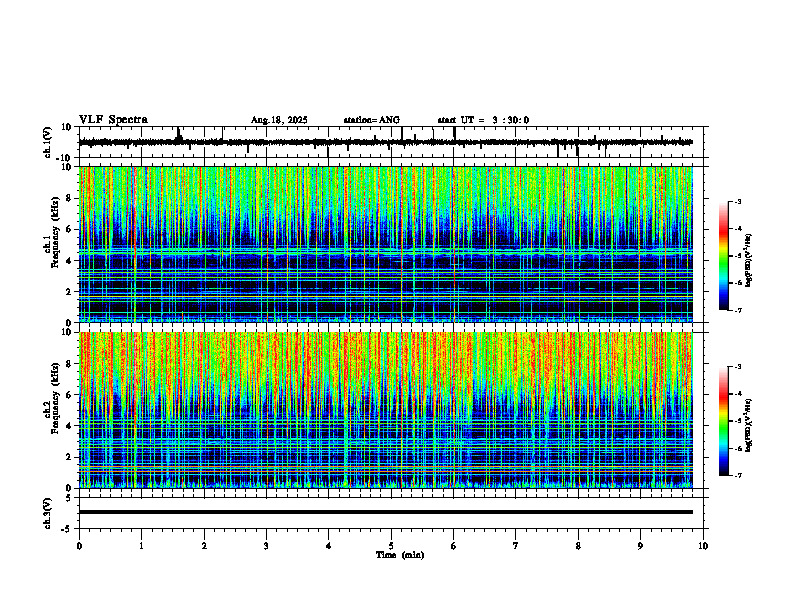
Task: Click the 'ch.3(V)' axis label
Action: coord(48,513)
